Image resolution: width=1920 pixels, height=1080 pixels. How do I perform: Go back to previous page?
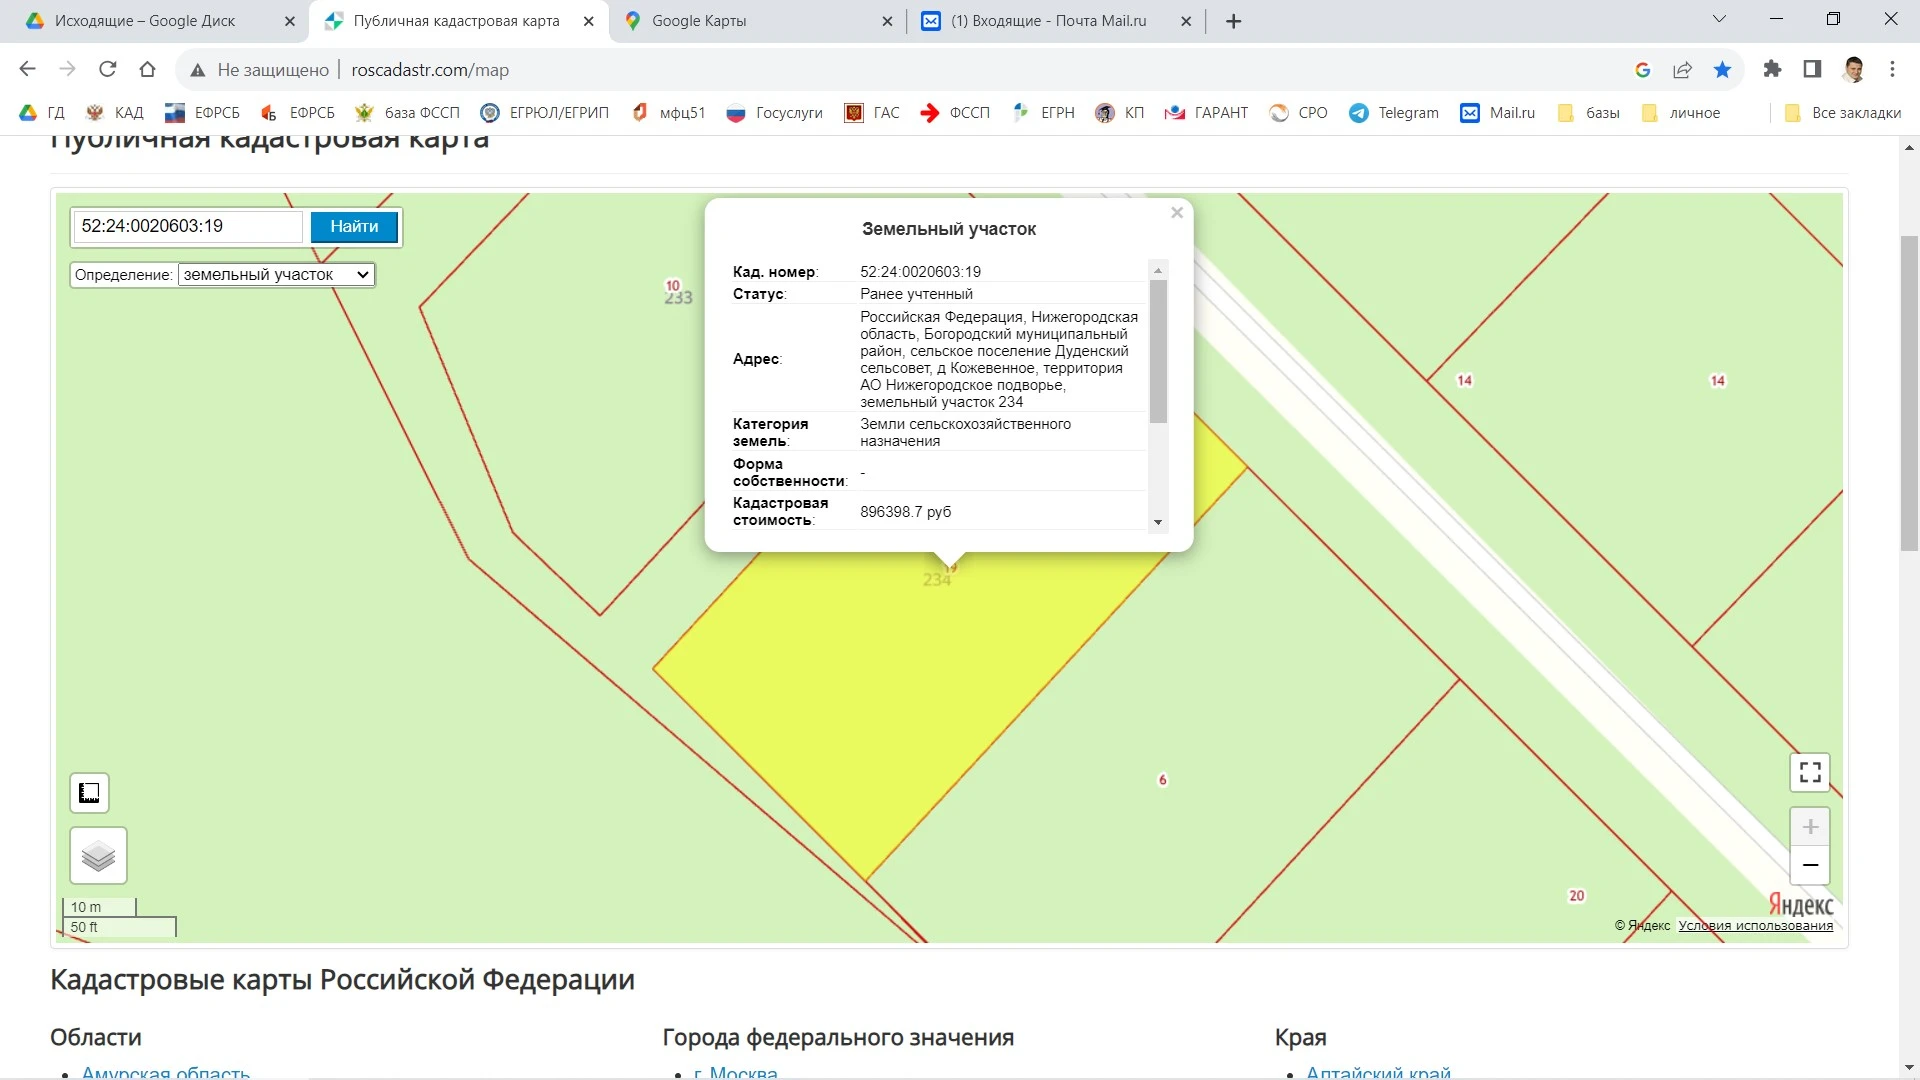pyautogui.click(x=27, y=69)
